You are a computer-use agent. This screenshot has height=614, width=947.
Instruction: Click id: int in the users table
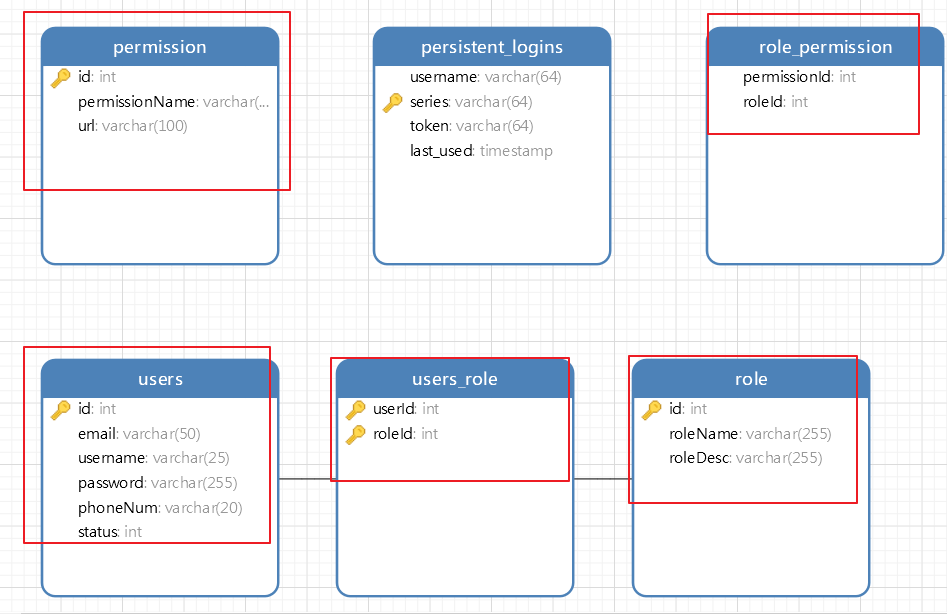97,409
